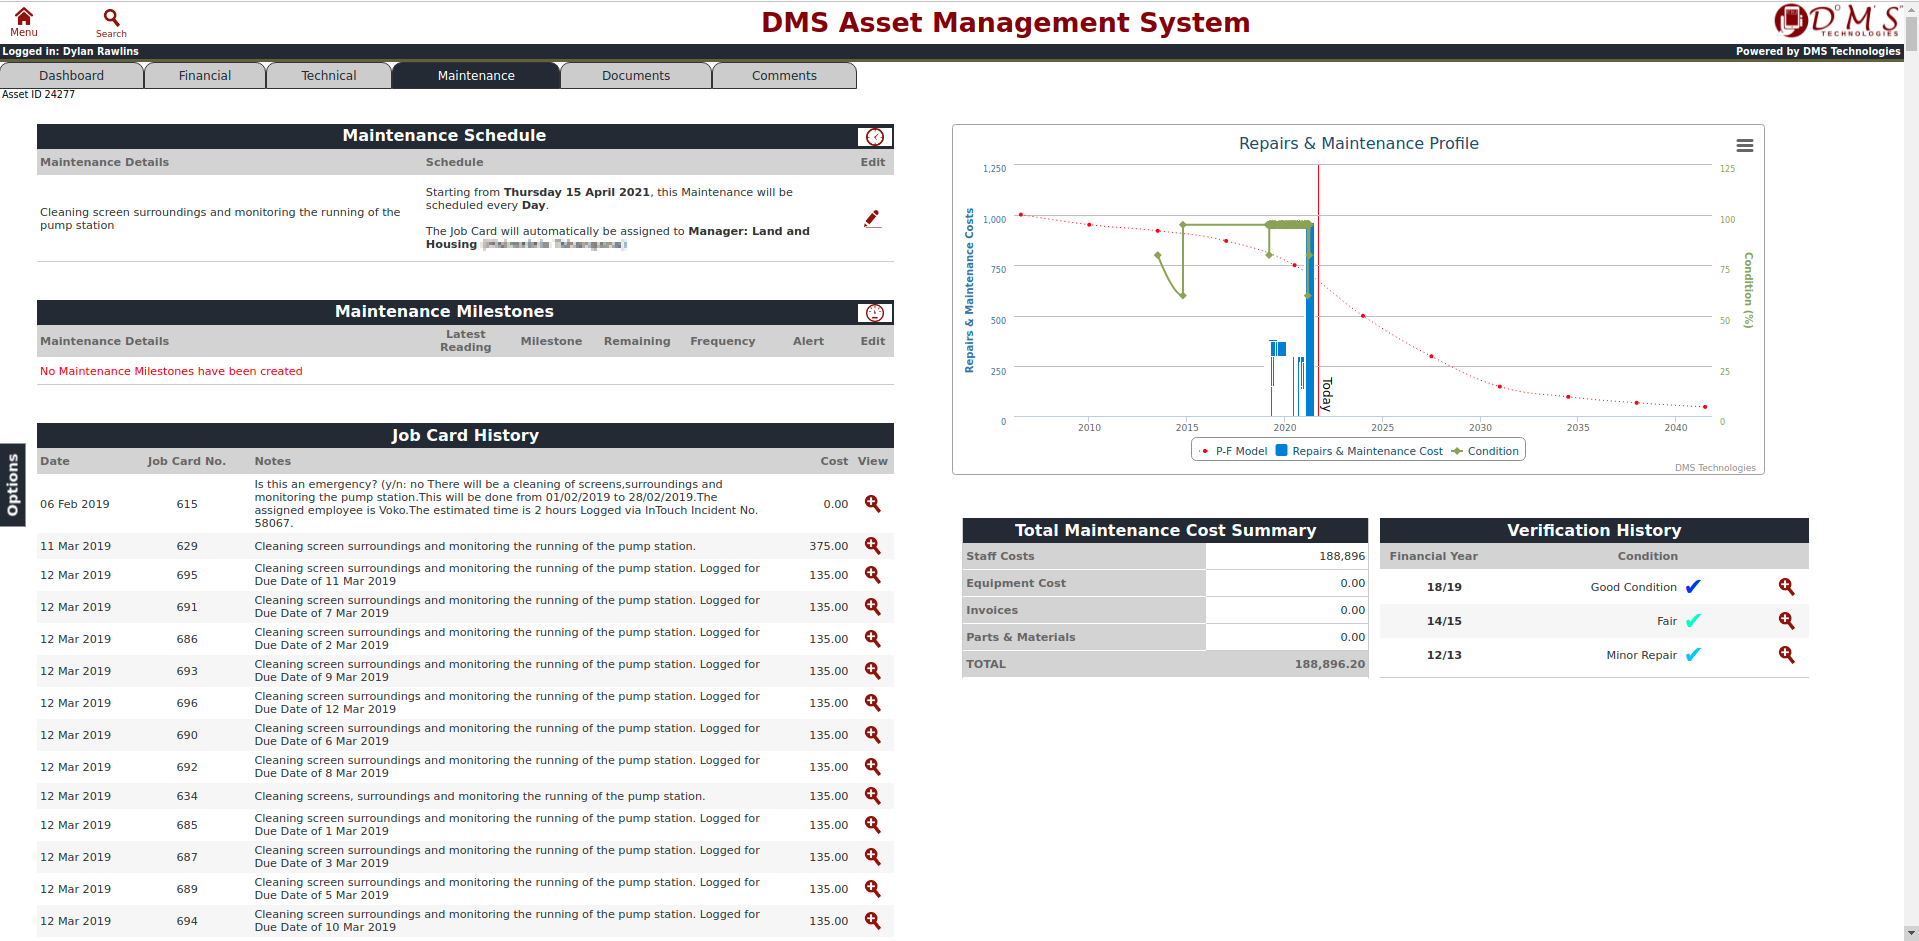The image size is (1919, 941).
Task: Click the 375.00 cost cell
Action: pyautogui.click(x=828, y=546)
